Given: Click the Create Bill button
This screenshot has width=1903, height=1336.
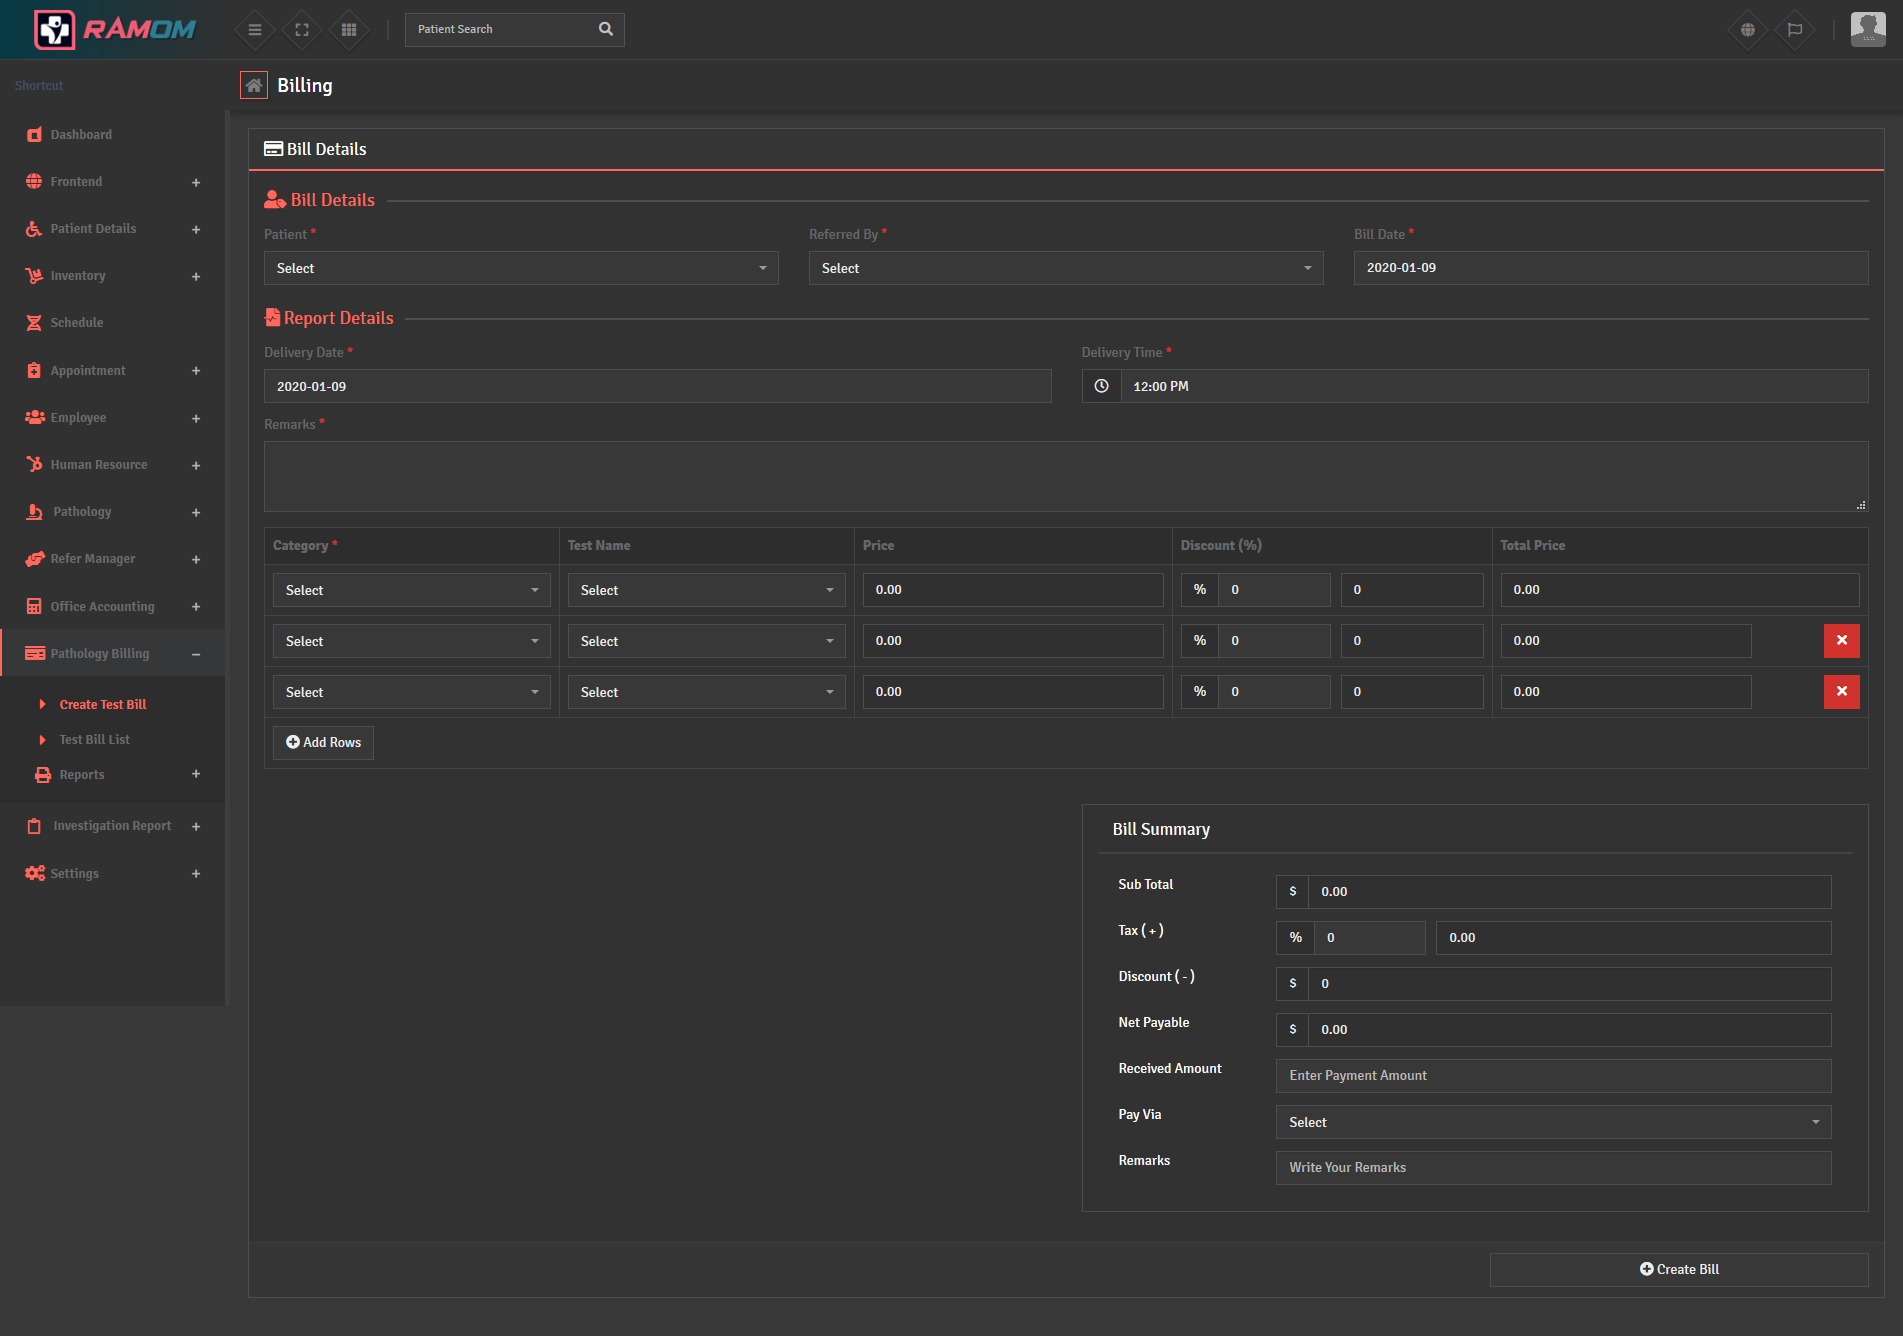Looking at the screenshot, I should (1679, 1269).
